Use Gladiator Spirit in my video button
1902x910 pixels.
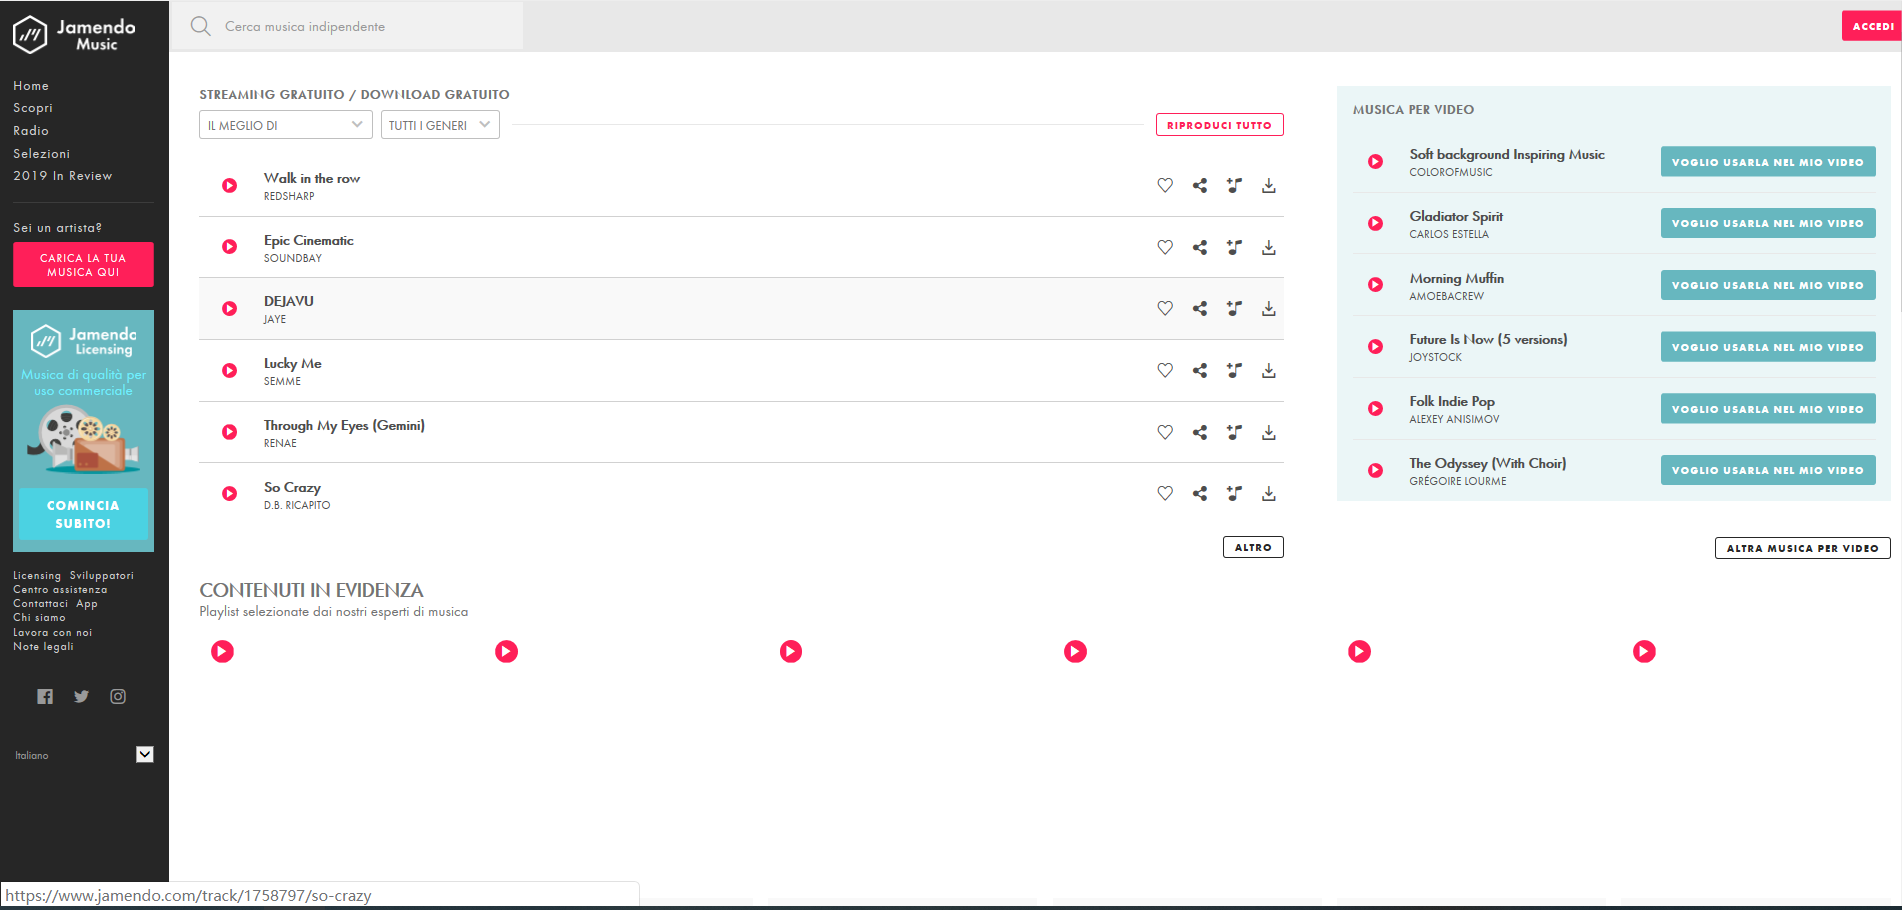[1768, 223]
